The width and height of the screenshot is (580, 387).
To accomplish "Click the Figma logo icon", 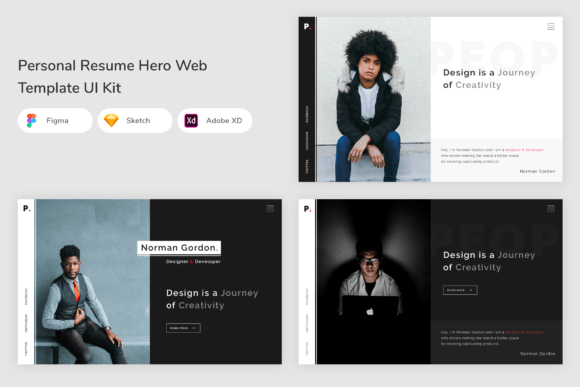I will [31, 121].
